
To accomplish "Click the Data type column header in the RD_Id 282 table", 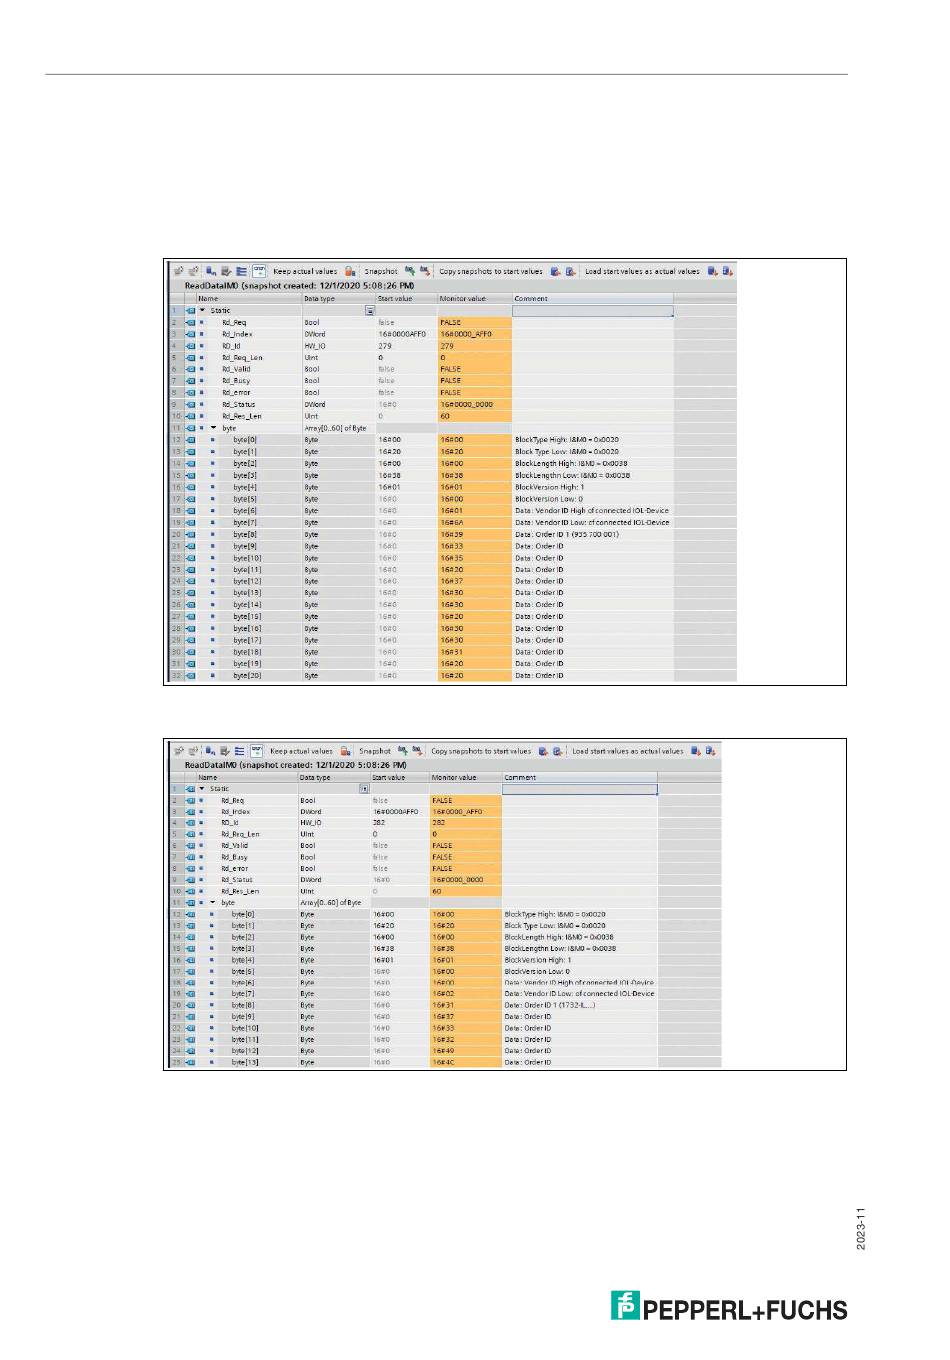I will coord(315,777).
